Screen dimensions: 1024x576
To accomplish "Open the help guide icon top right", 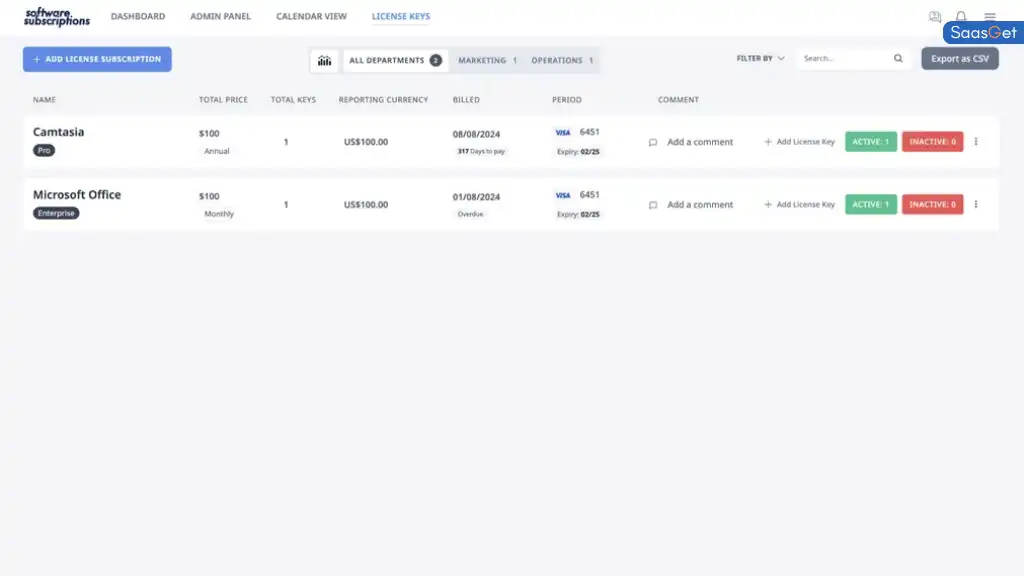I will click(934, 15).
